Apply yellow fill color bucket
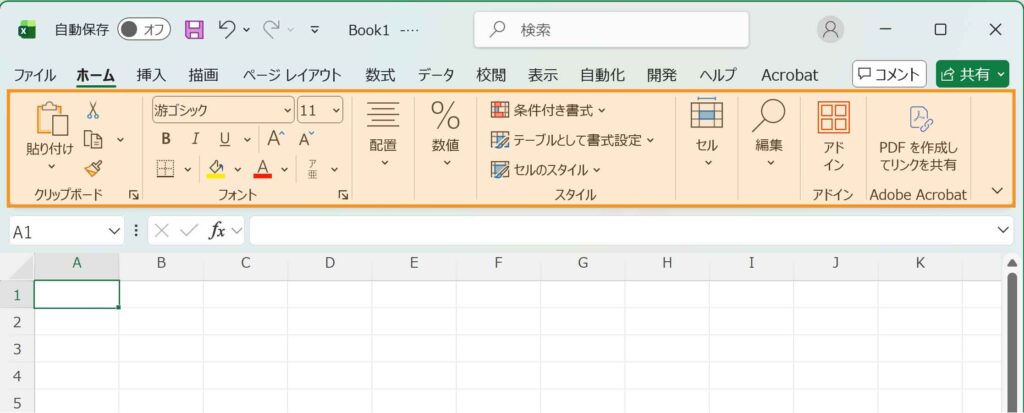The height and width of the screenshot is (413, 1024). (216, 169)
